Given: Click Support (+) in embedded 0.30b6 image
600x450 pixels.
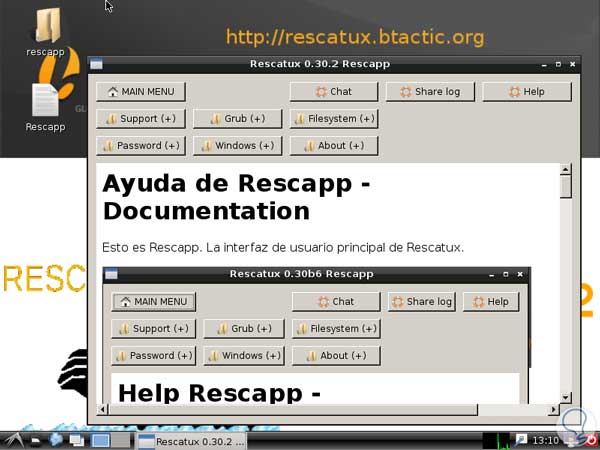Looking at the screenshot, I should click(153, 329).
